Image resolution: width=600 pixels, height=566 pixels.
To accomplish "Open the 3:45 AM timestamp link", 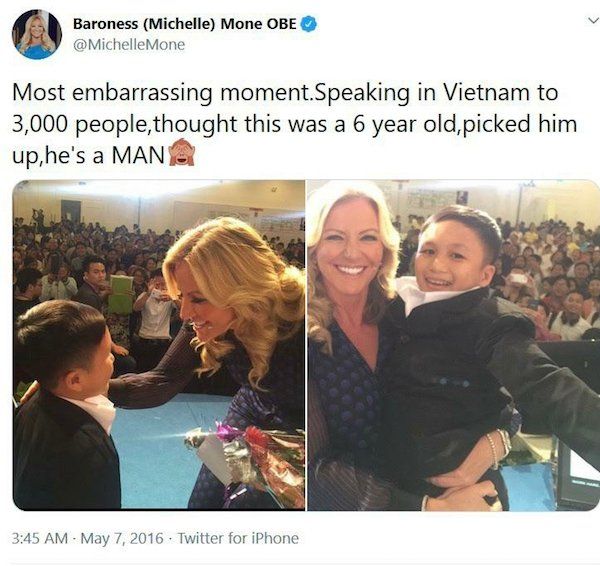I will [x=40, y=538].
